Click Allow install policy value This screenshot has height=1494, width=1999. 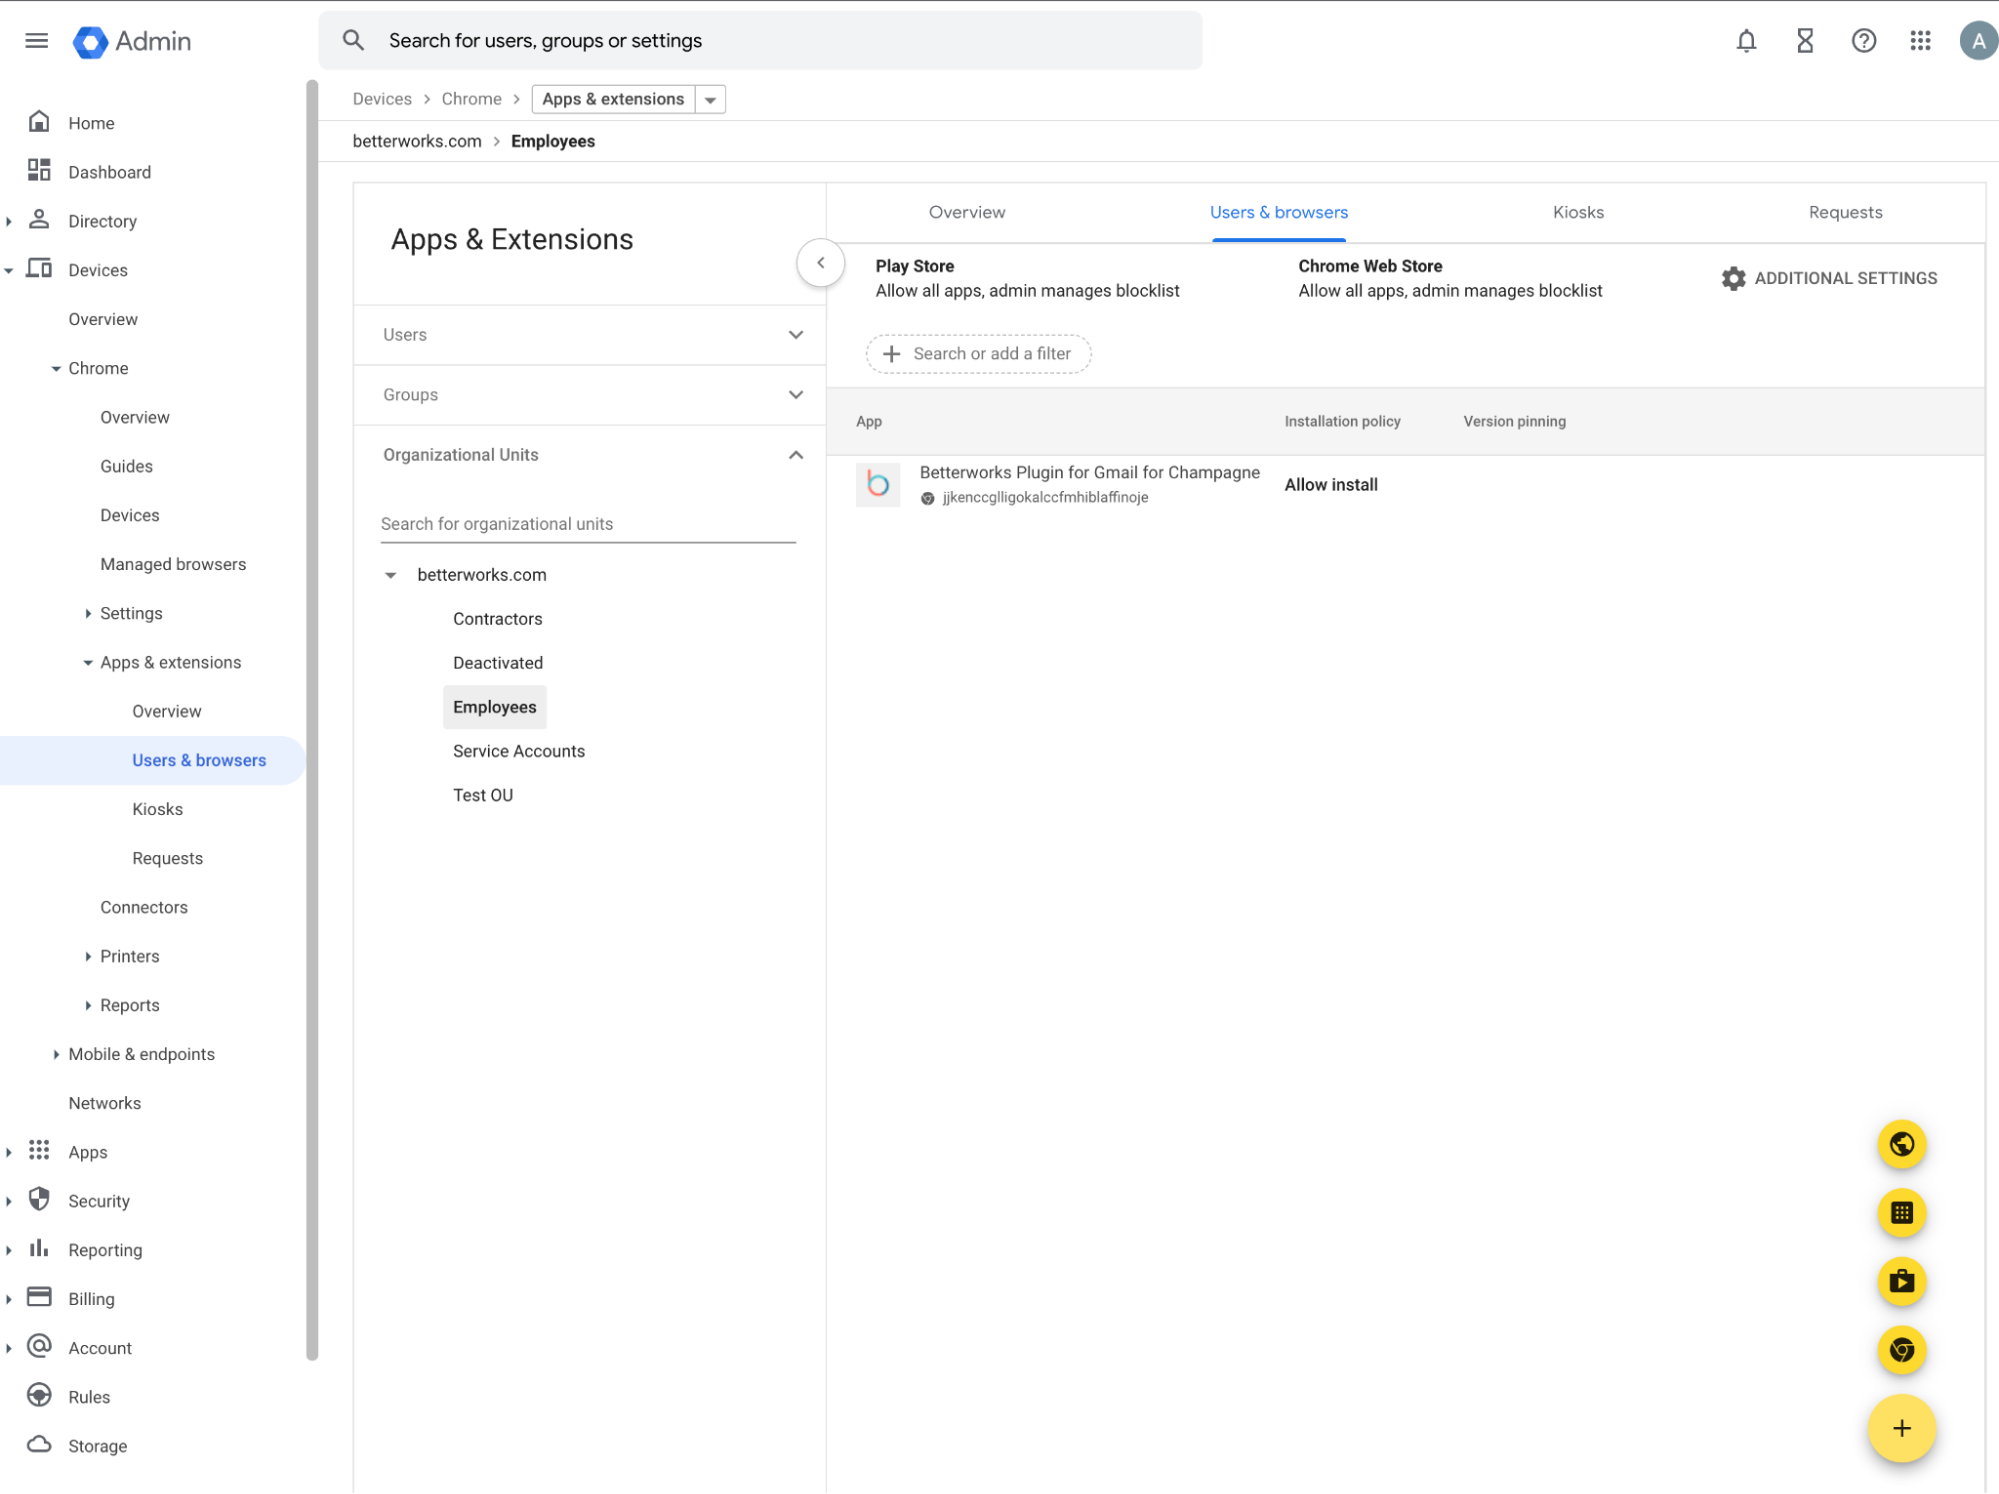pos(1330,485)
